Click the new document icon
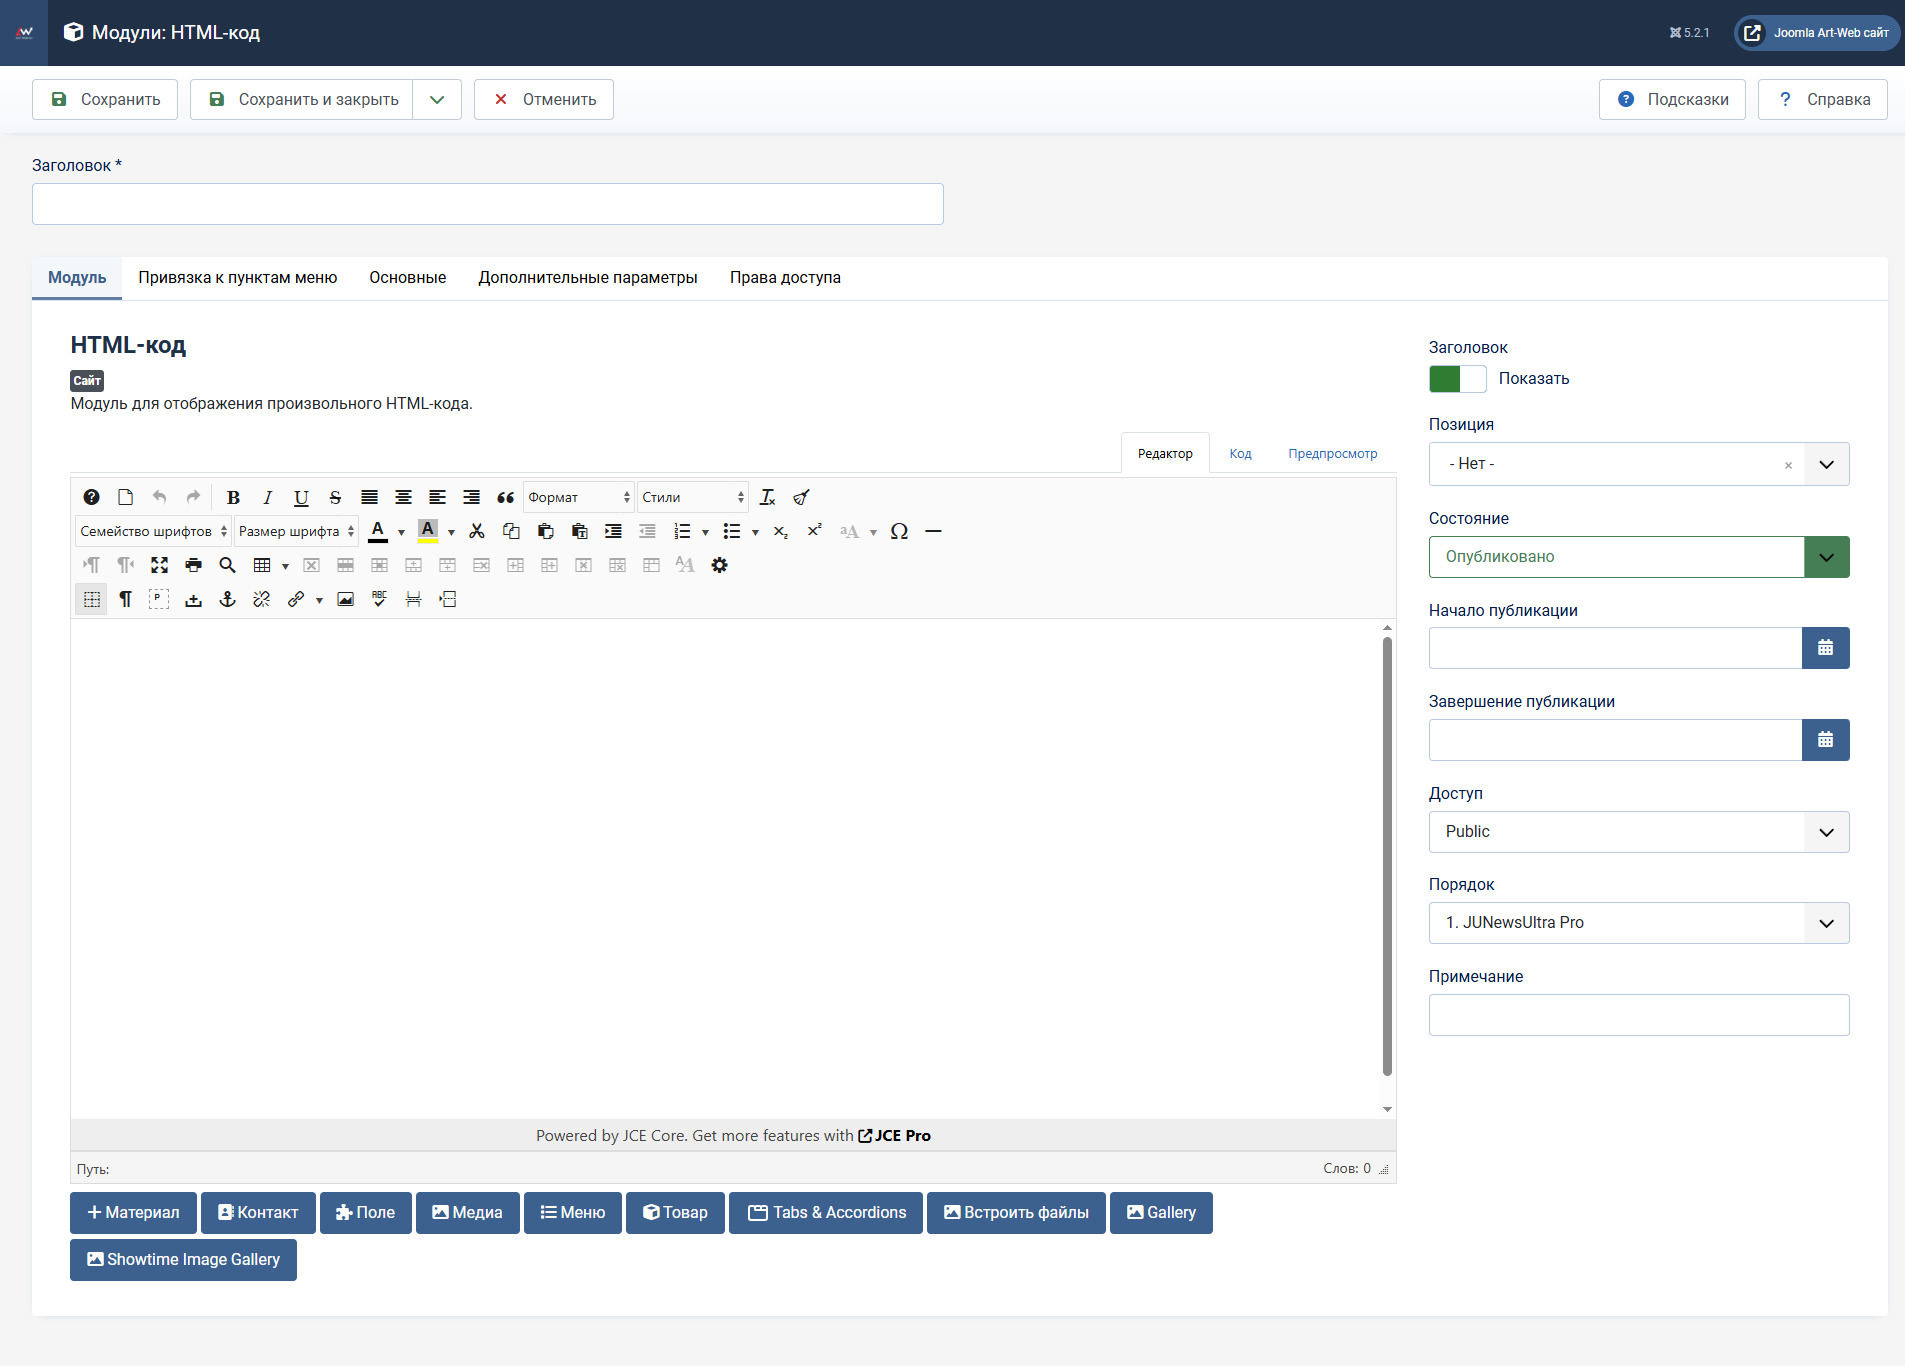The height and width of the screenshot is (1366, 1905). pyautogui.click(x=125, y=497)
